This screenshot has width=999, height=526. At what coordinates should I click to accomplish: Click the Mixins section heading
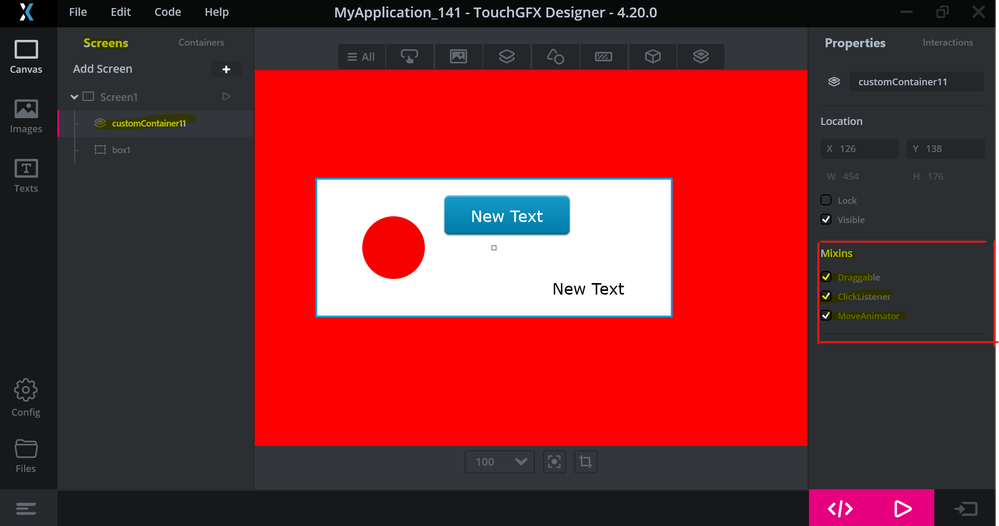[837, 253]
